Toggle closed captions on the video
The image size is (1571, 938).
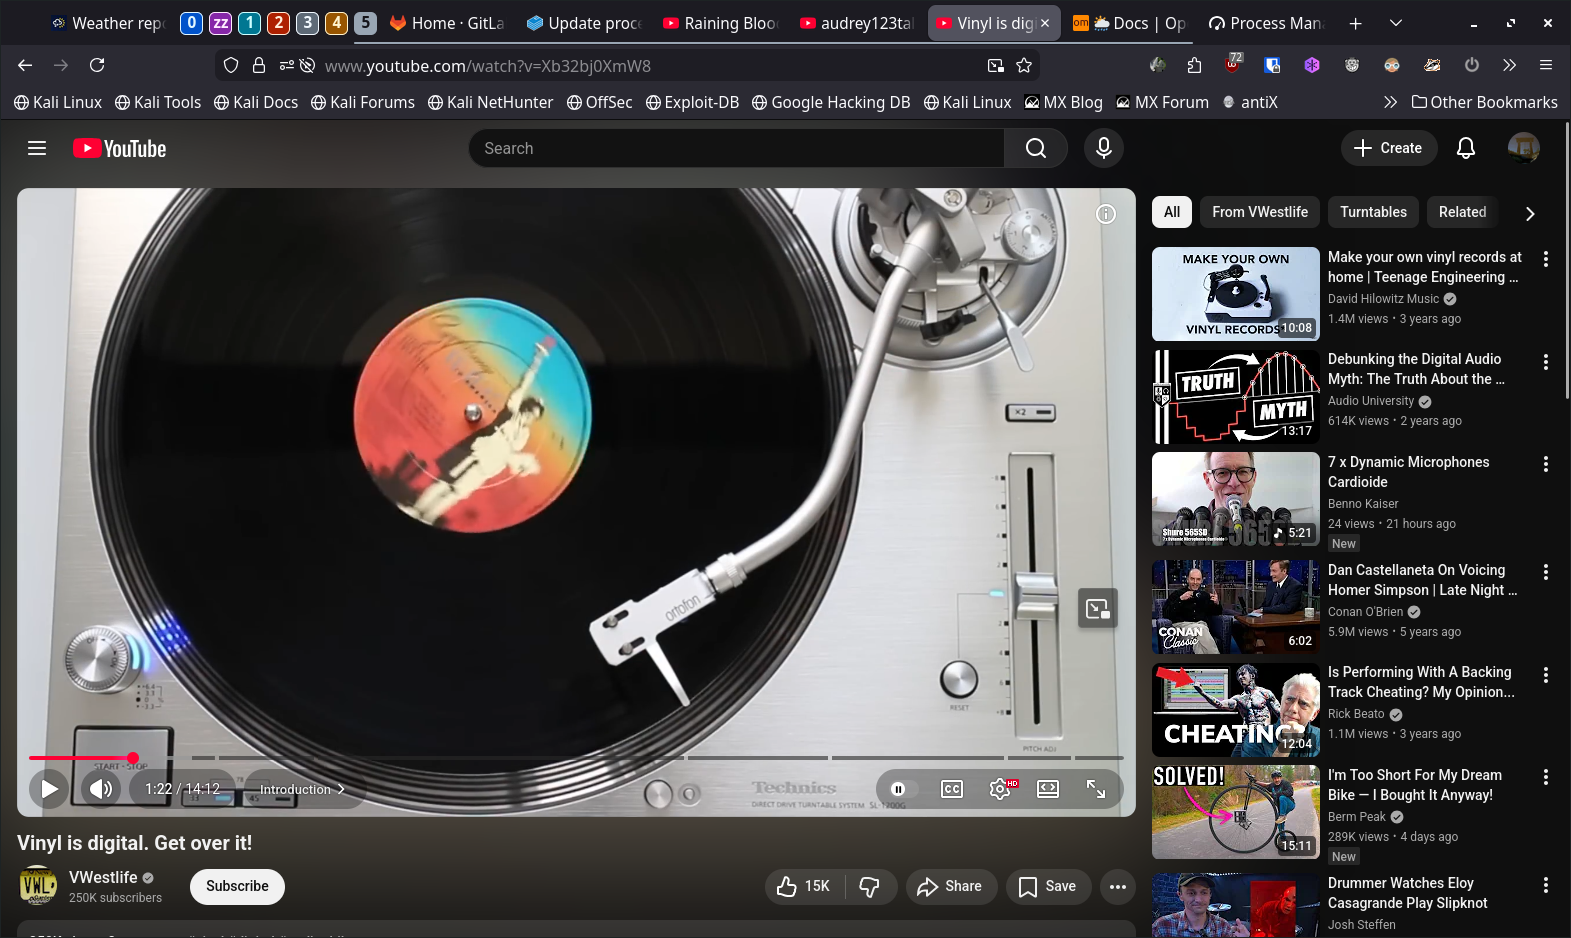[x=951, y=789]
